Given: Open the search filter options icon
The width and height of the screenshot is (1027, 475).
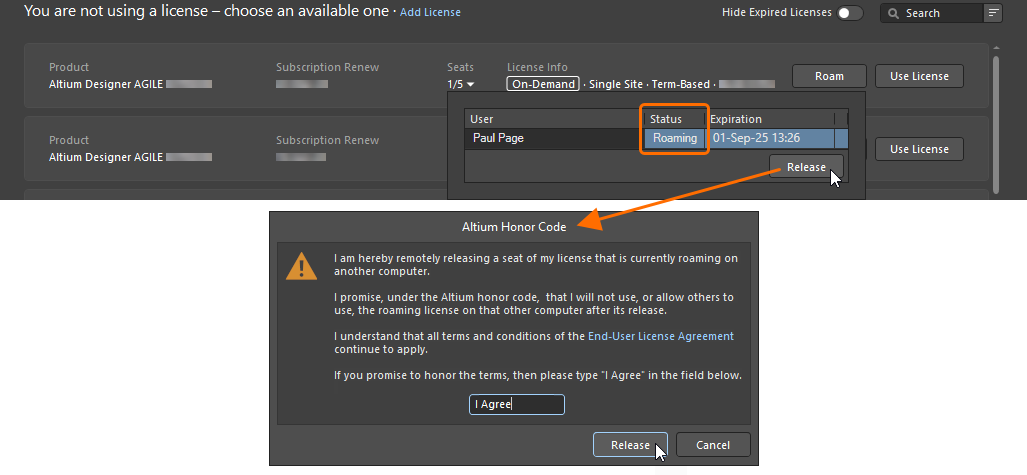Looking at the screenshot, I should click(x=993, y=13).
